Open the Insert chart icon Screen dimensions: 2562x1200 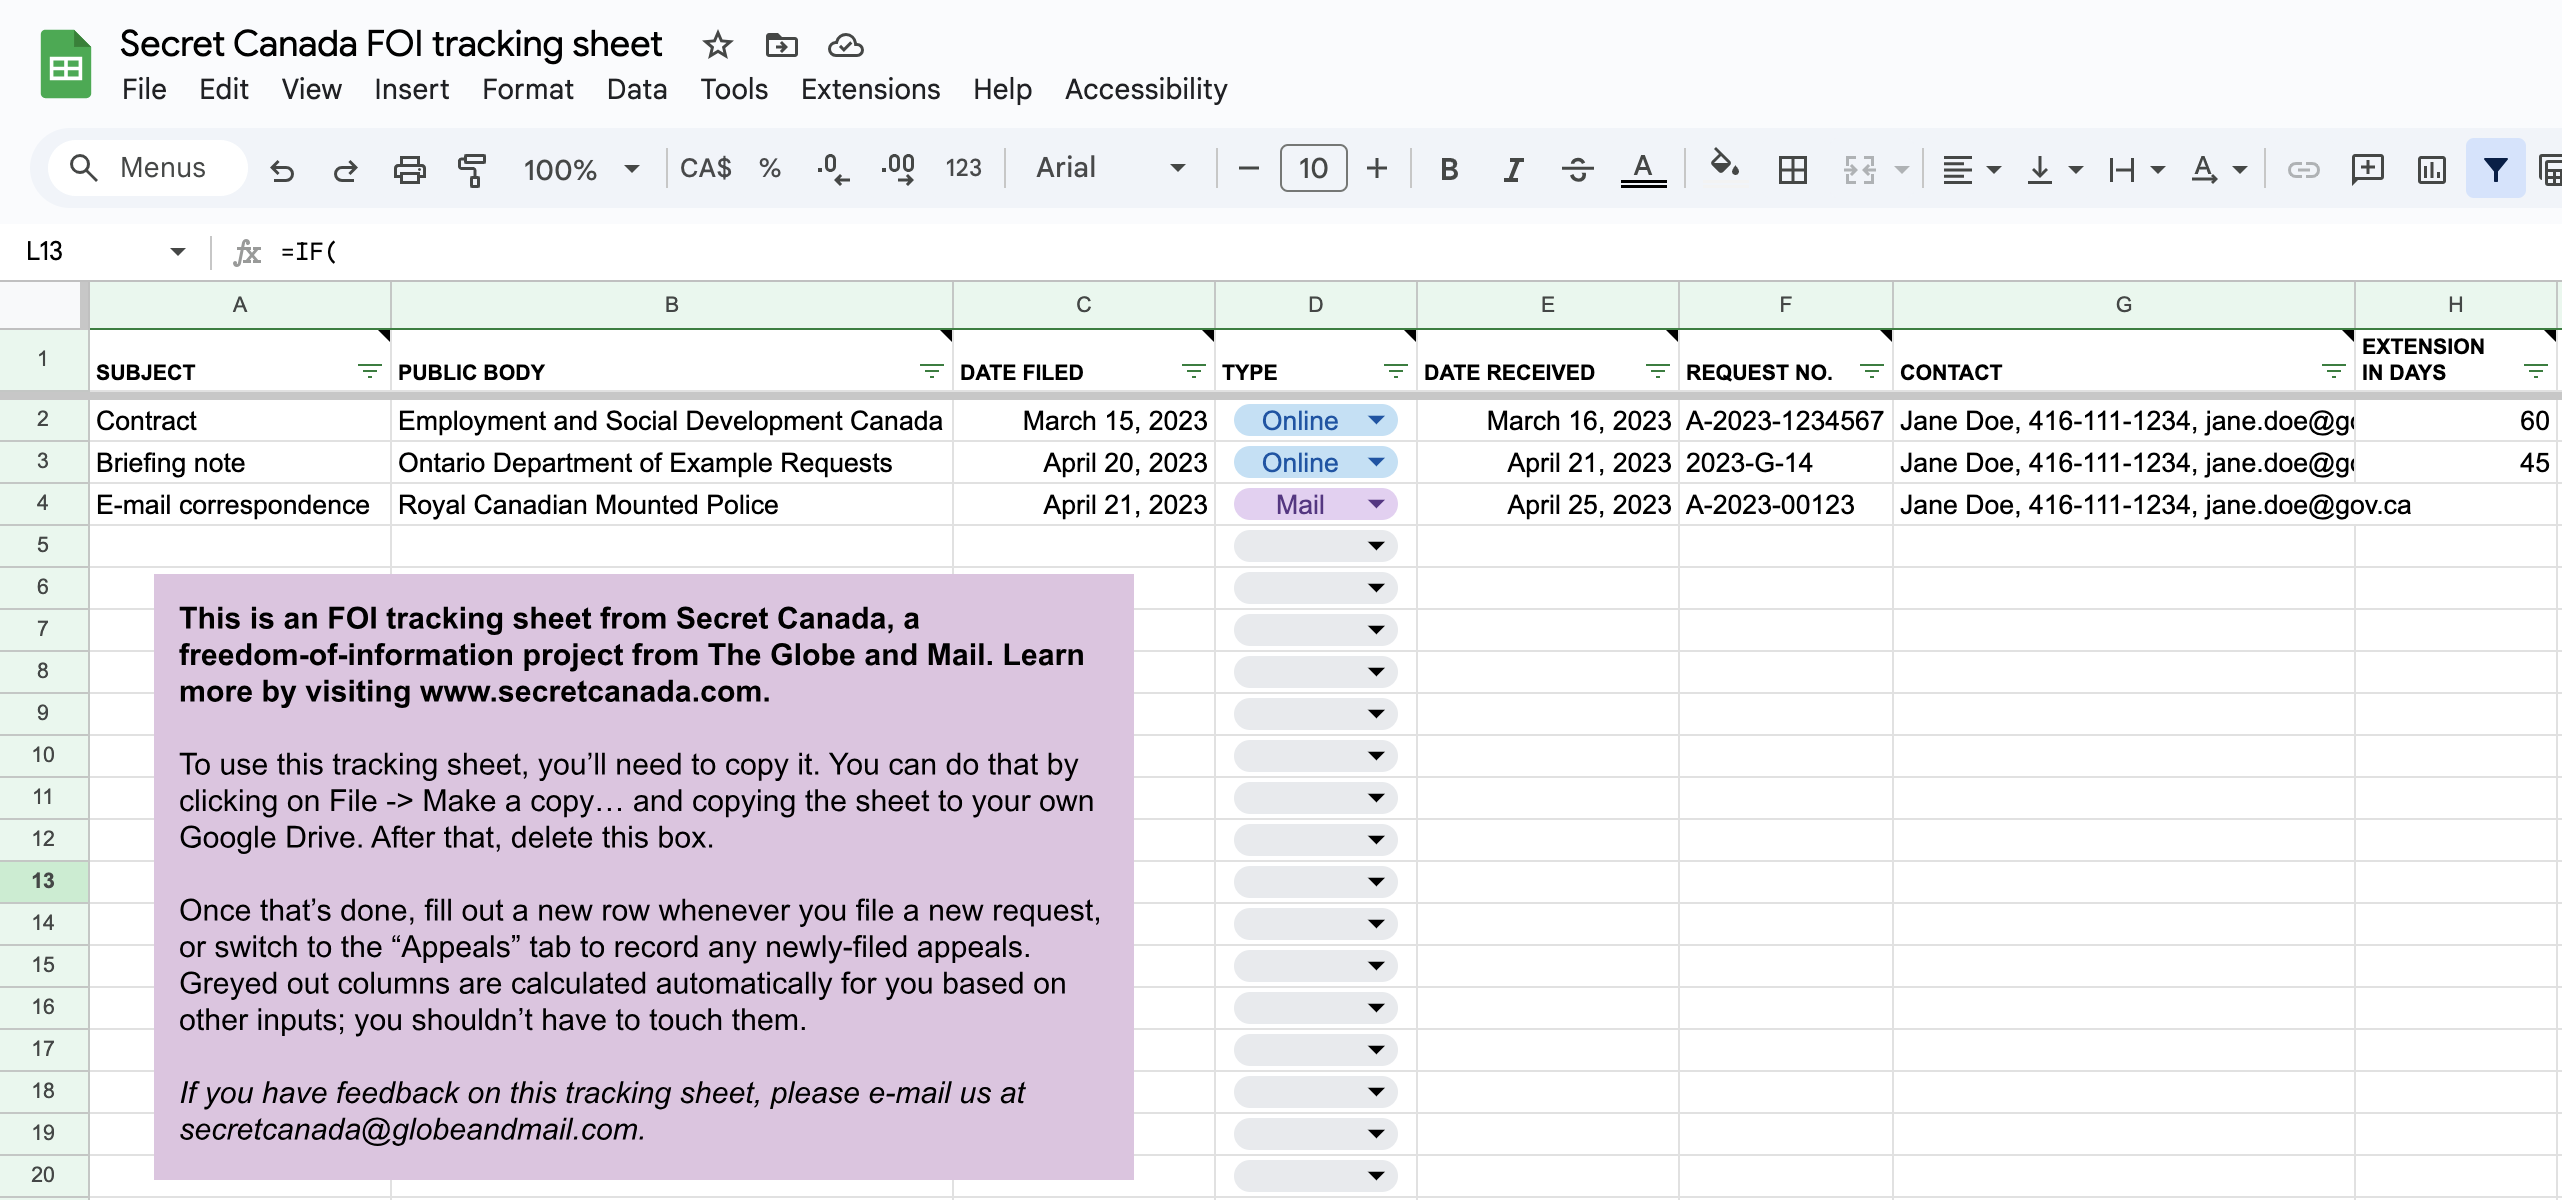click(x=2431, y=170)
